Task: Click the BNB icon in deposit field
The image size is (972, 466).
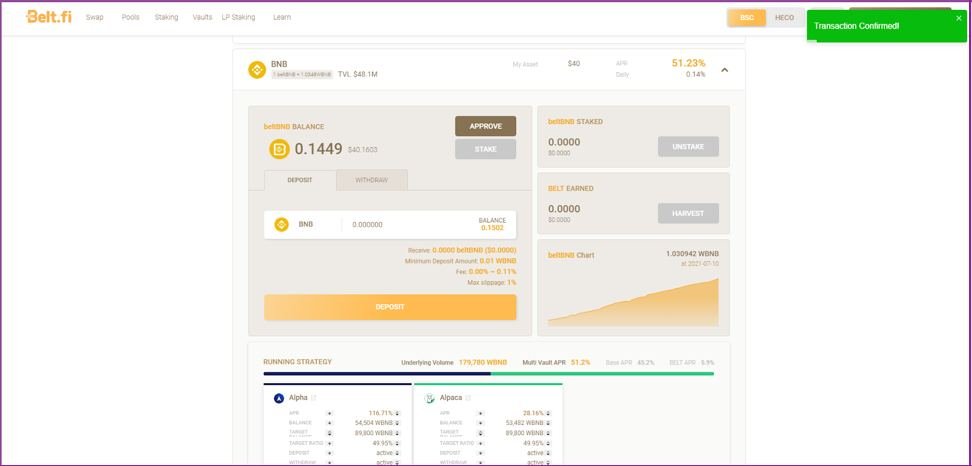Action: click(x=282, y=225)
